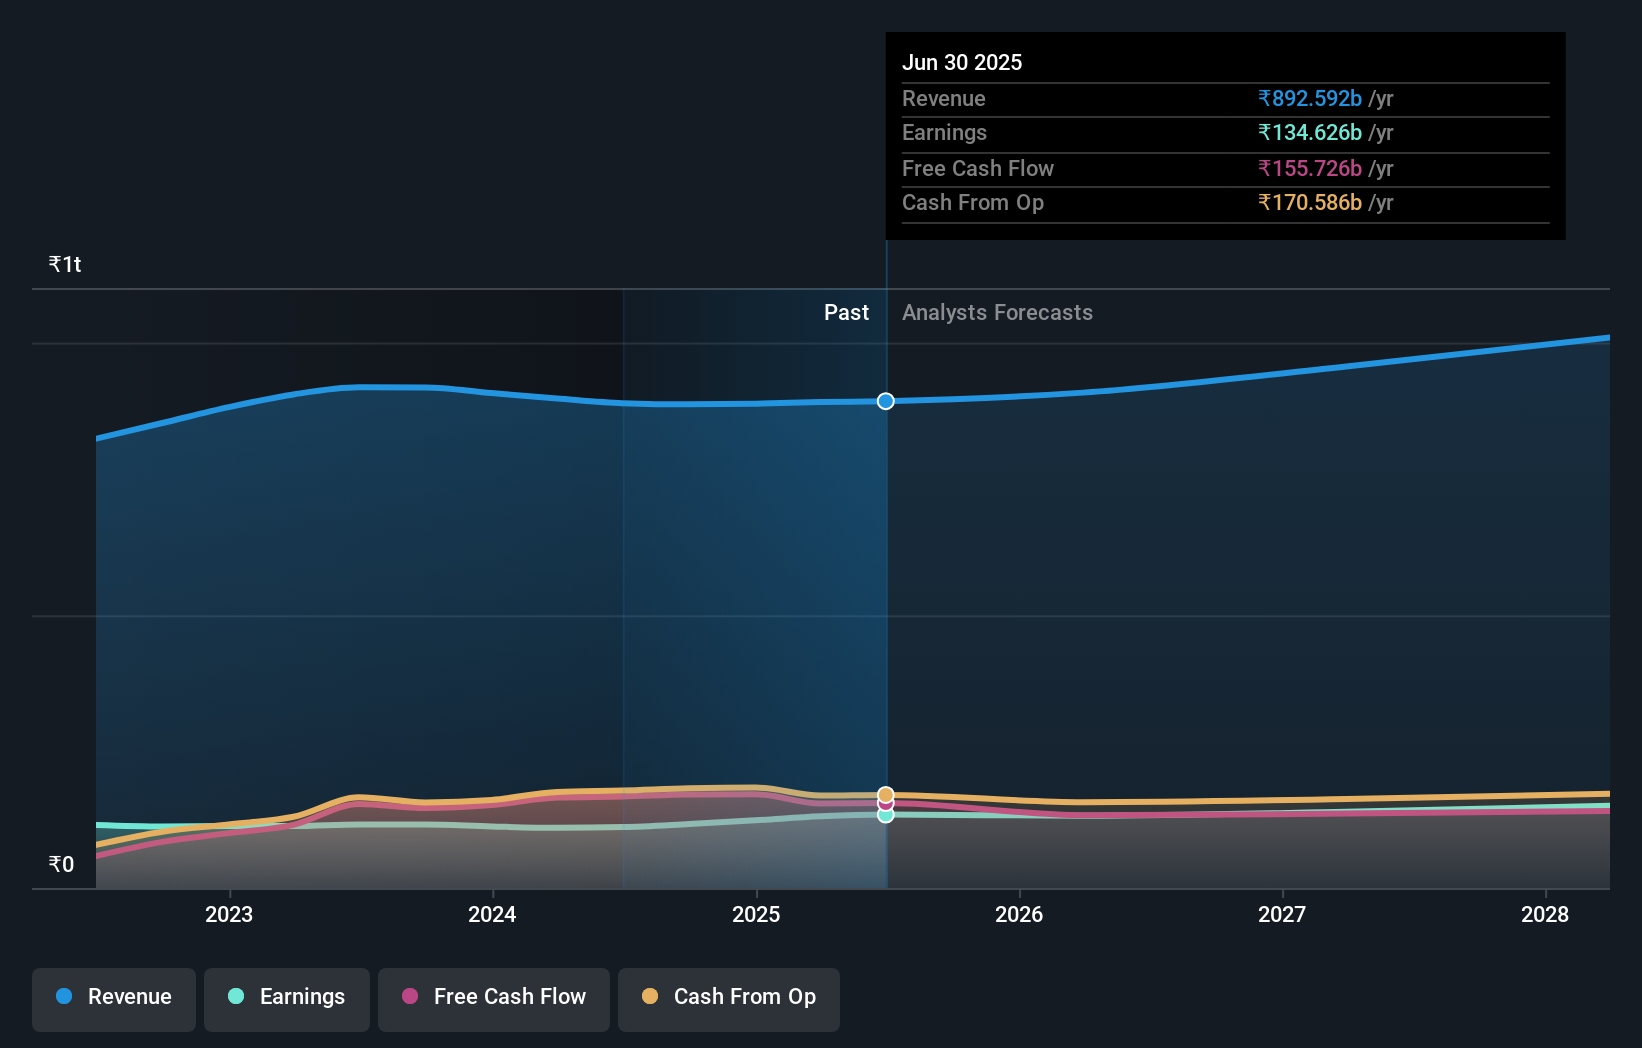Click the Revenue row label in tooltip
Image resolution: width=1642 pixels, height=1048 pixels.
[x=944, y=98]
